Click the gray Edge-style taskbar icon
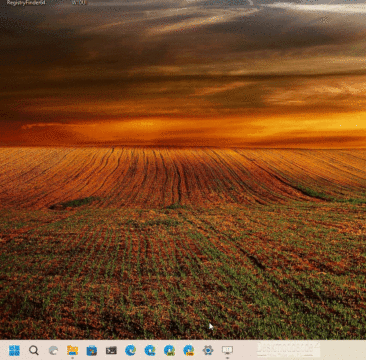 point(53,350)
